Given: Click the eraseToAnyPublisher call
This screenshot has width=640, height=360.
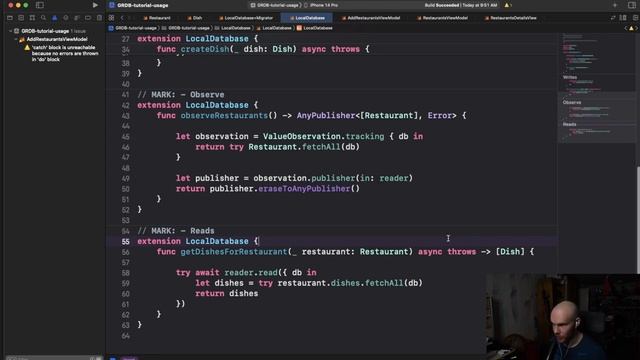Looking at the screenshot, I should (x=304, y=189).
